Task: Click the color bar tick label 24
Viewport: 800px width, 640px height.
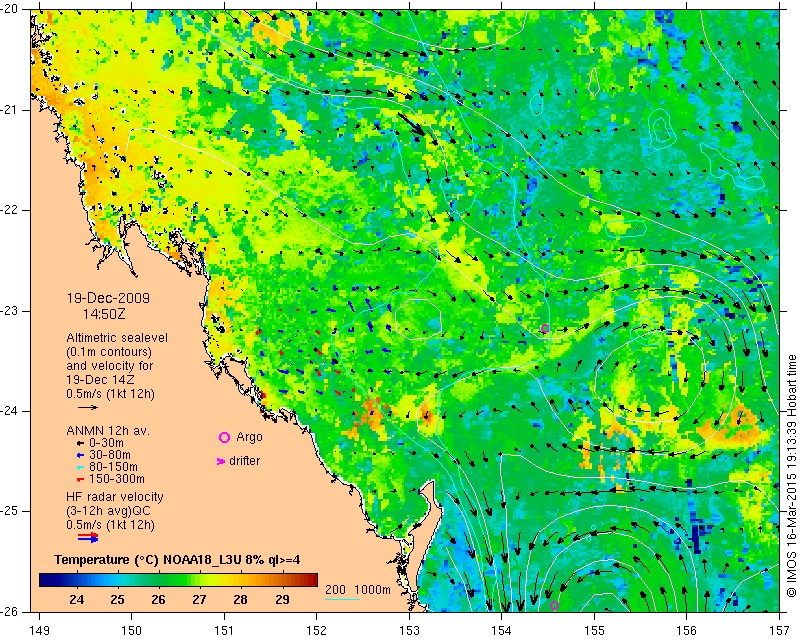Action: point(76,599)
